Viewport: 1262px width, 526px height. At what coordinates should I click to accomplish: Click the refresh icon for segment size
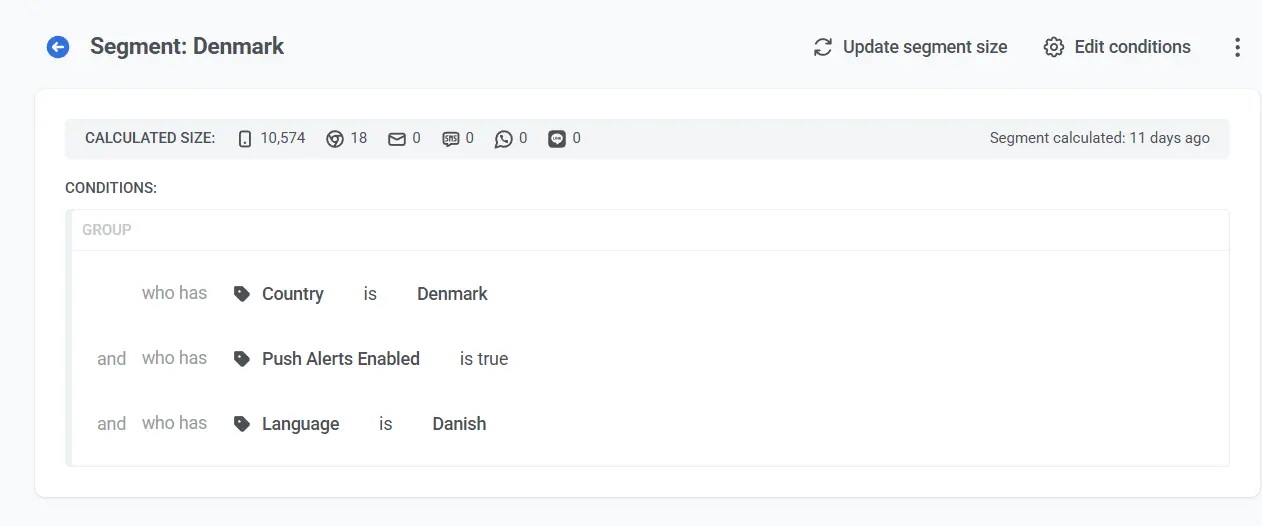823,47
